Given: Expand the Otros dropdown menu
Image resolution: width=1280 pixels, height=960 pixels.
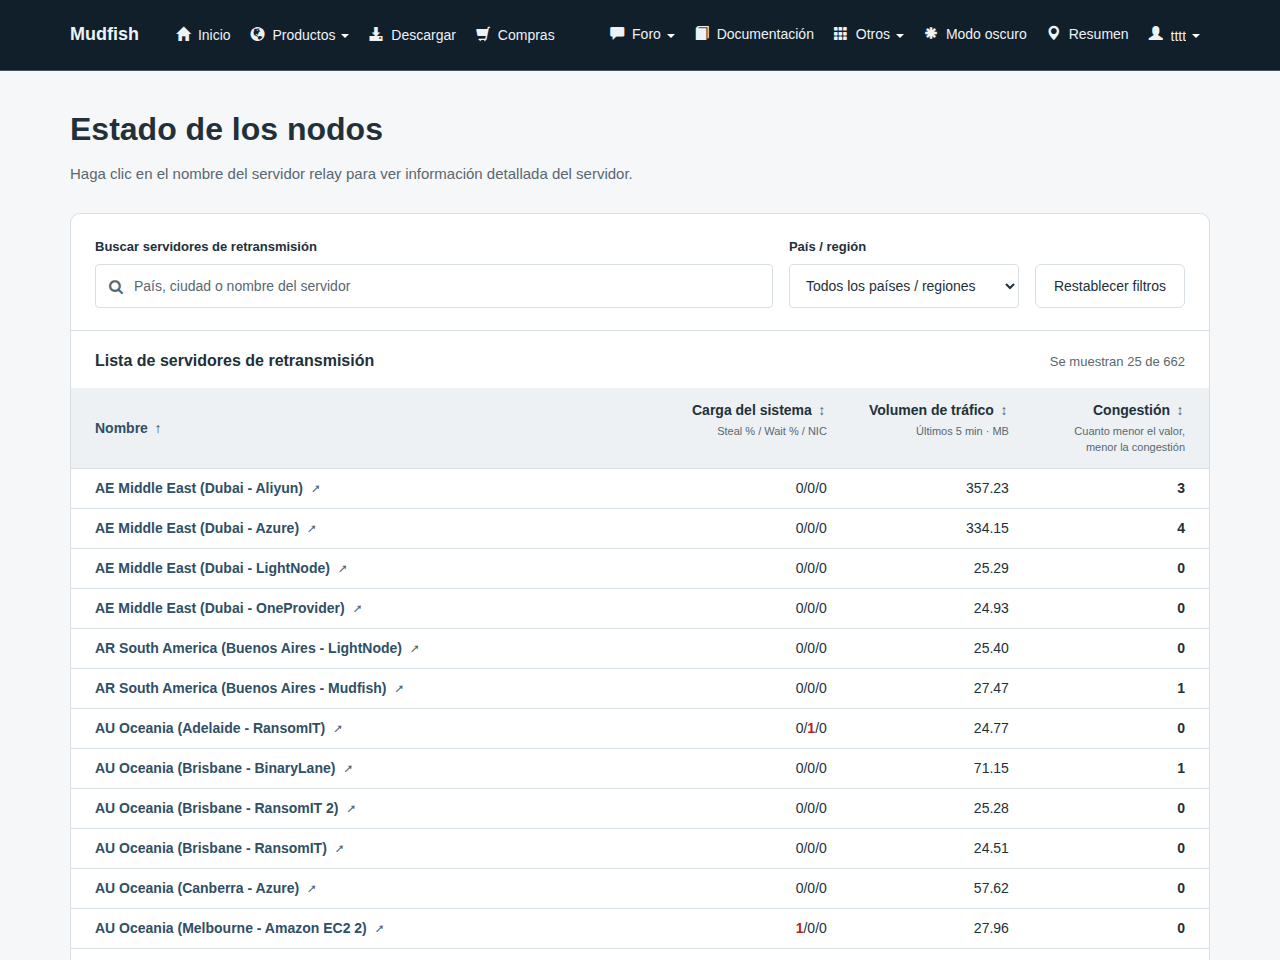Looking at the screenshot, I should 869,34.
